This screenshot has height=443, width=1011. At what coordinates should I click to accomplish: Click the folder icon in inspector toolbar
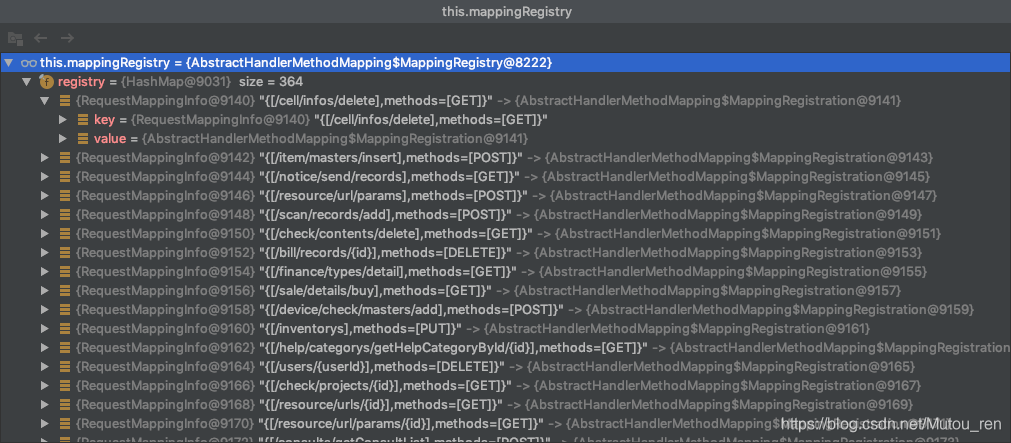tap(15, 38)
